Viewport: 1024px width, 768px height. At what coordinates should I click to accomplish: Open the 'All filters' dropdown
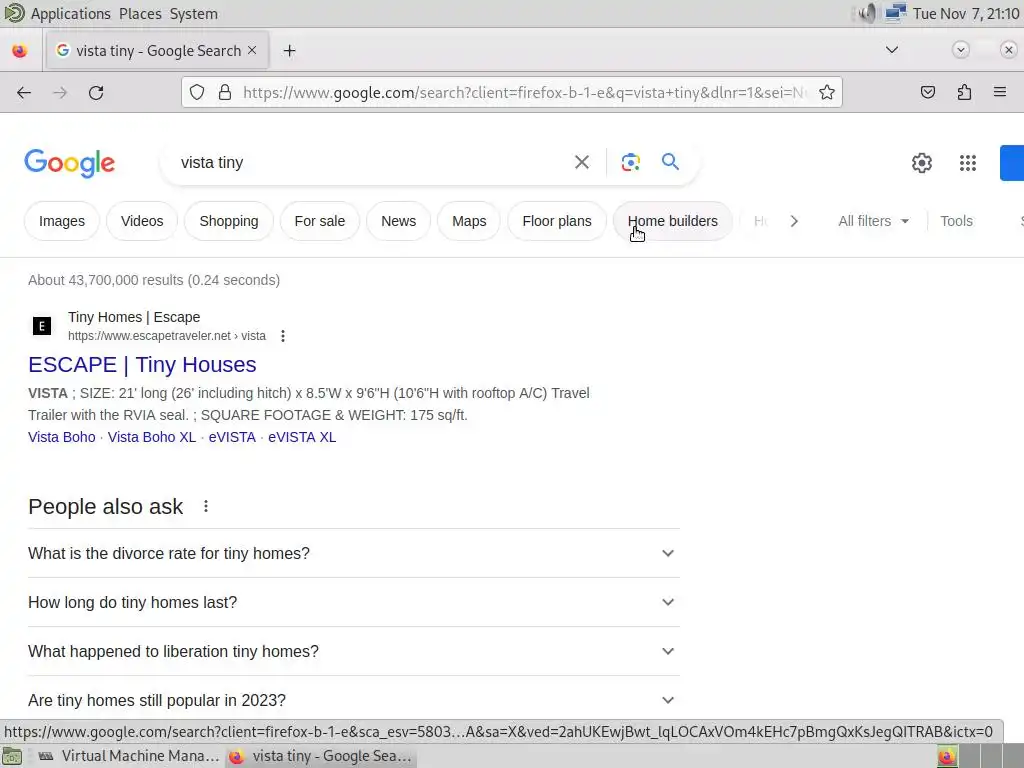(x=873, y=221)
